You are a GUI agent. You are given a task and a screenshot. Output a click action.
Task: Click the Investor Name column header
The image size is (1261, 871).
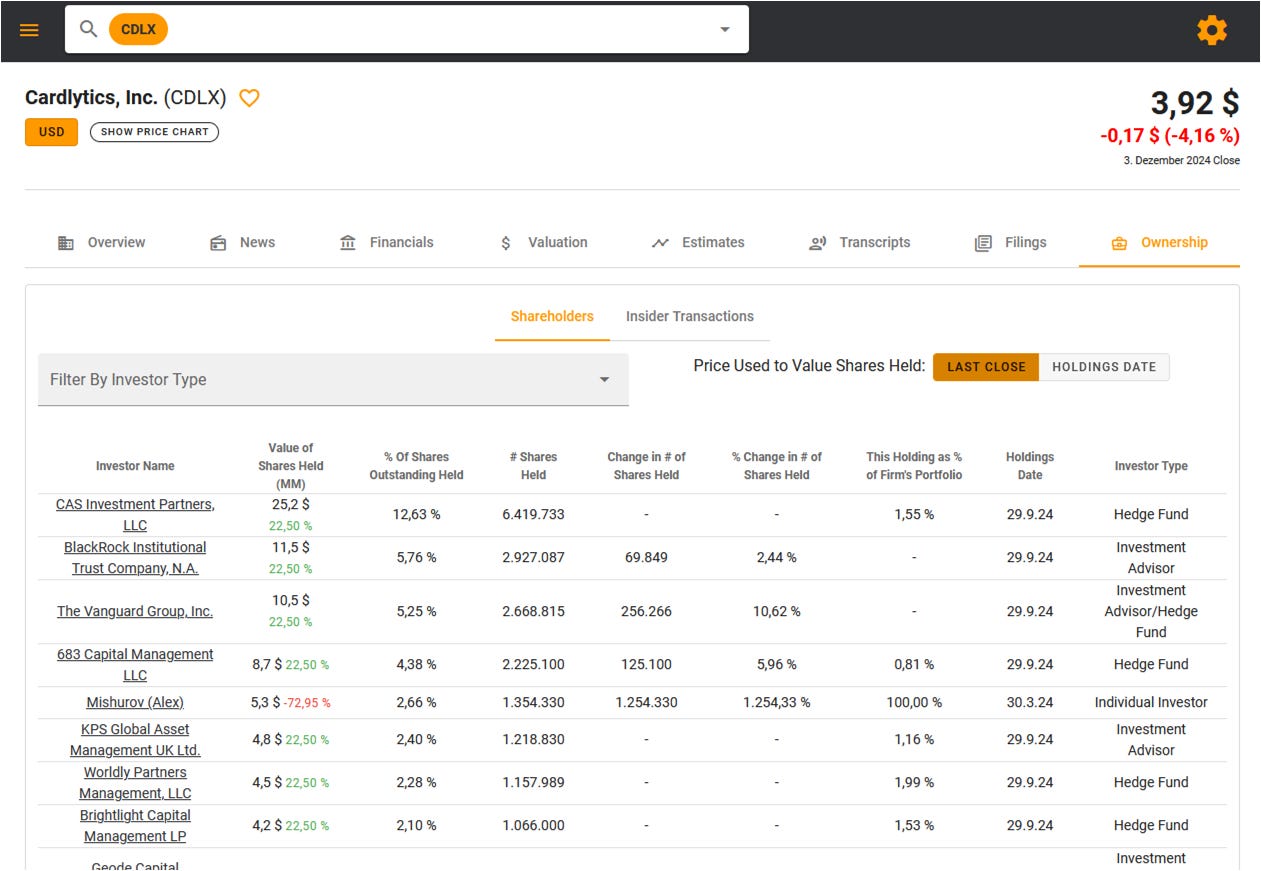pos(135,466)
